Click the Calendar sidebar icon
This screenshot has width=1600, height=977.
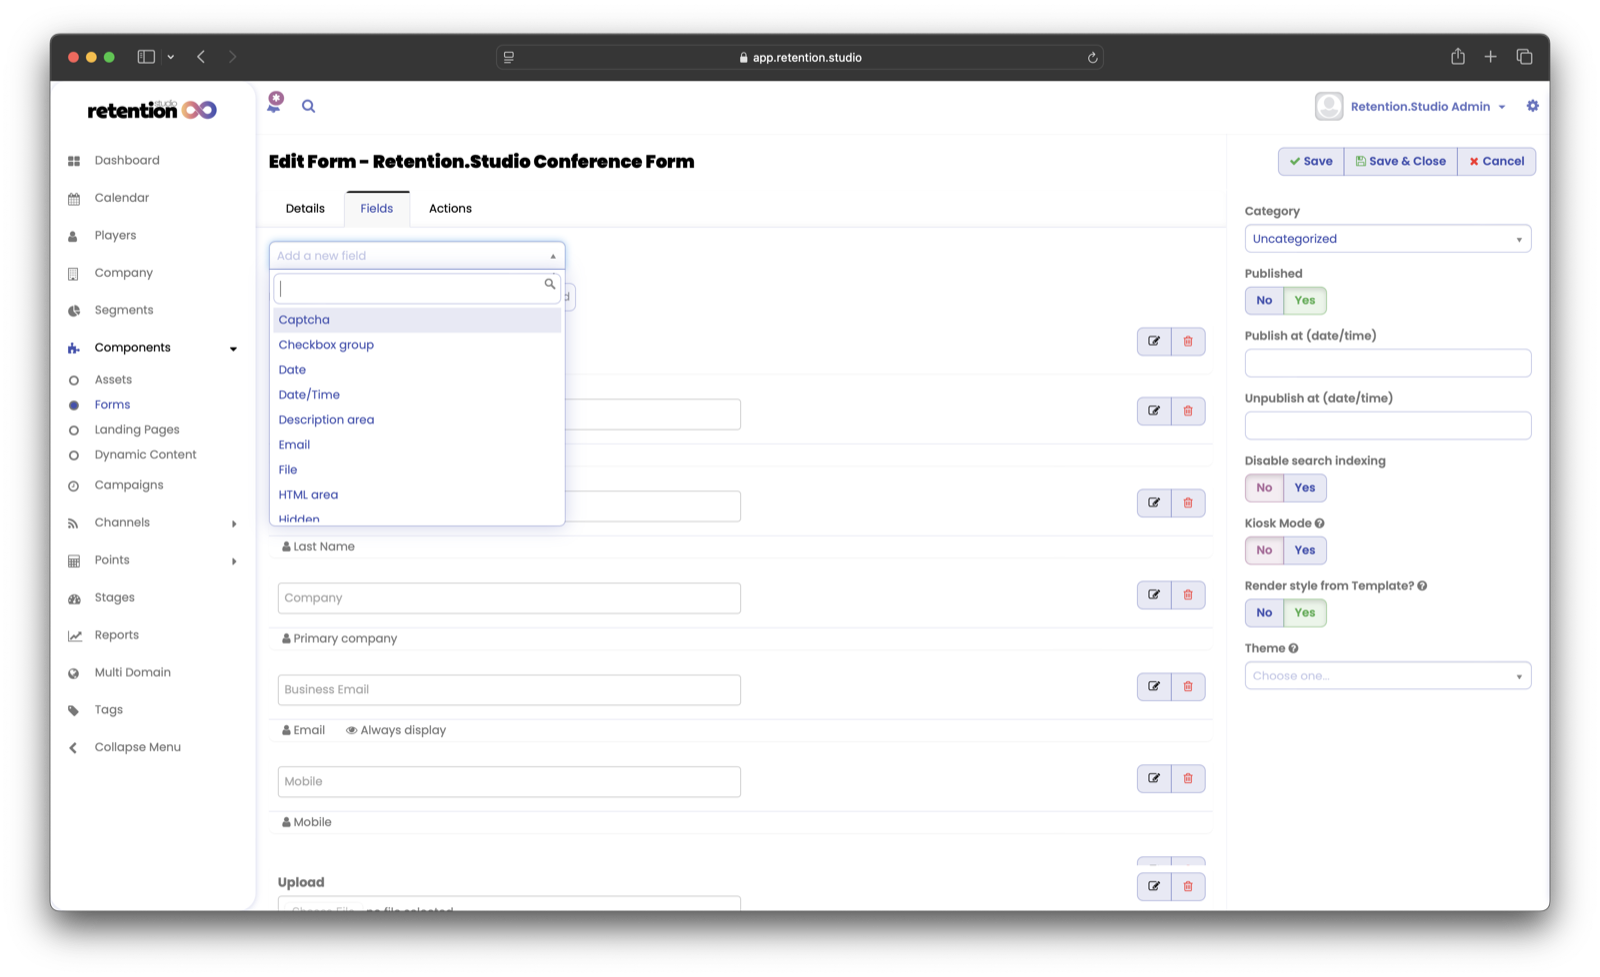click(74, 199)
